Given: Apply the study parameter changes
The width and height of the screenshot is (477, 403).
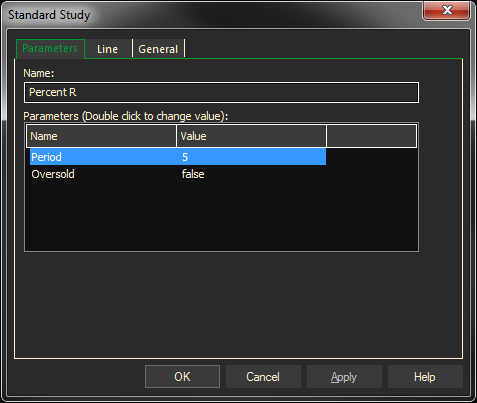Looking at the screenshot, I should [x=344, y=377].
